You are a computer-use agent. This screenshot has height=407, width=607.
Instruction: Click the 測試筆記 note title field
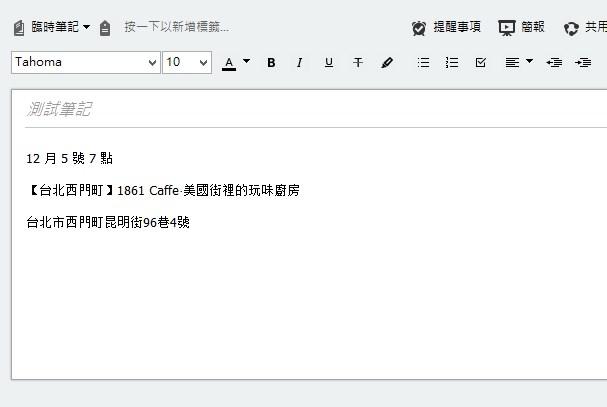pos(300,109)
